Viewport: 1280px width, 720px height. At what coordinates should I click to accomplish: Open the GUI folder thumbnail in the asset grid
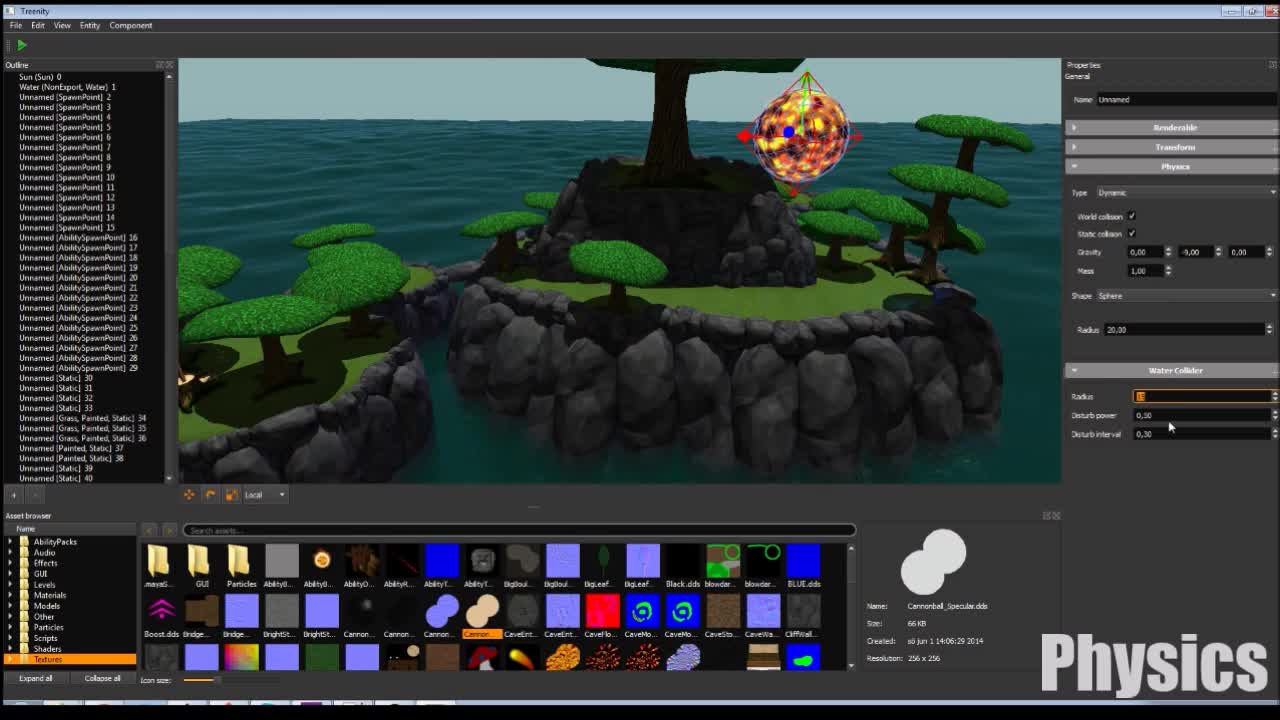pyautogui.click(x=201, y=566)
